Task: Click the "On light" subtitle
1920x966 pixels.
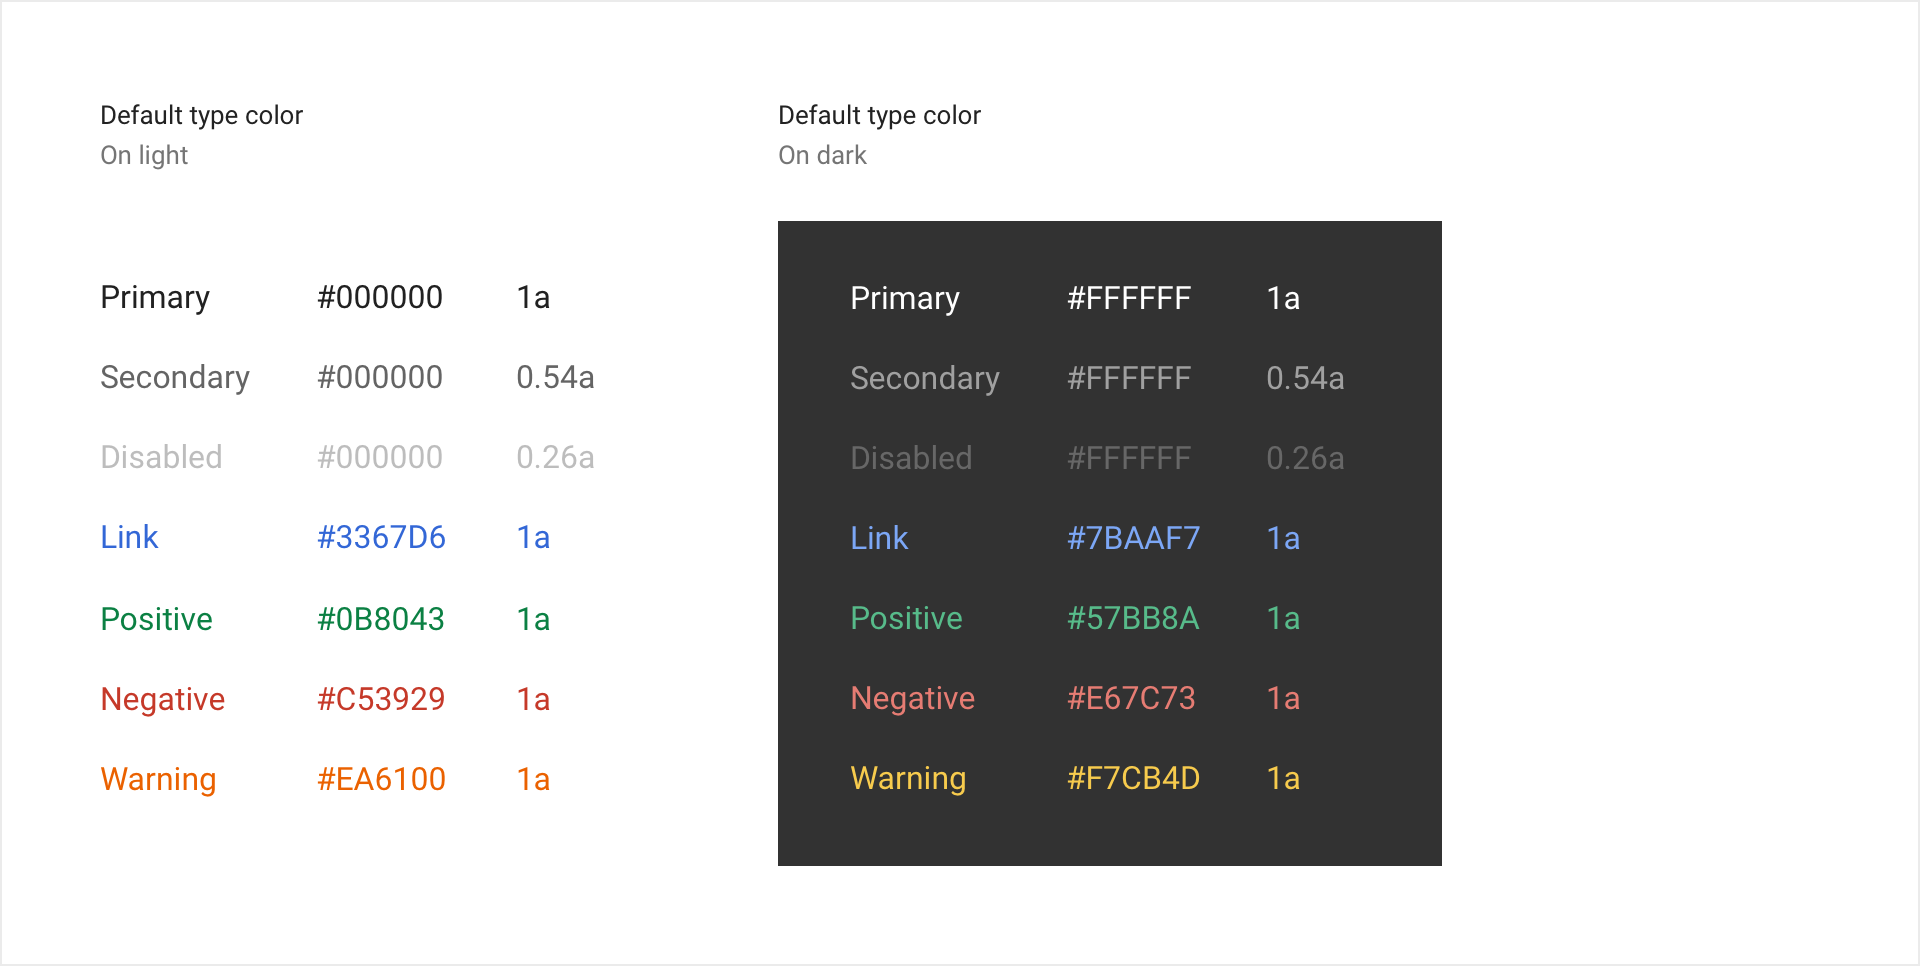Action: click(144, 156)
